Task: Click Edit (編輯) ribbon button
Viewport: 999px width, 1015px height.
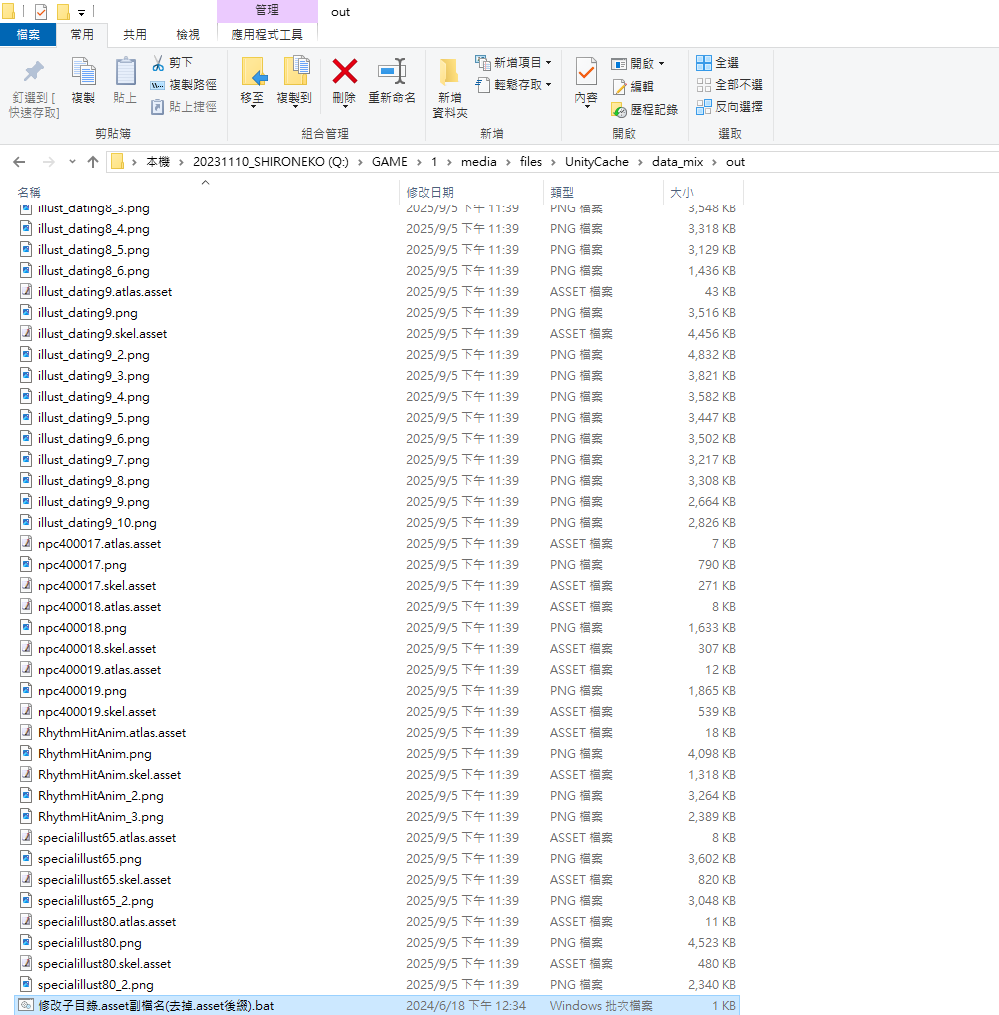Action: coord(633,86)
